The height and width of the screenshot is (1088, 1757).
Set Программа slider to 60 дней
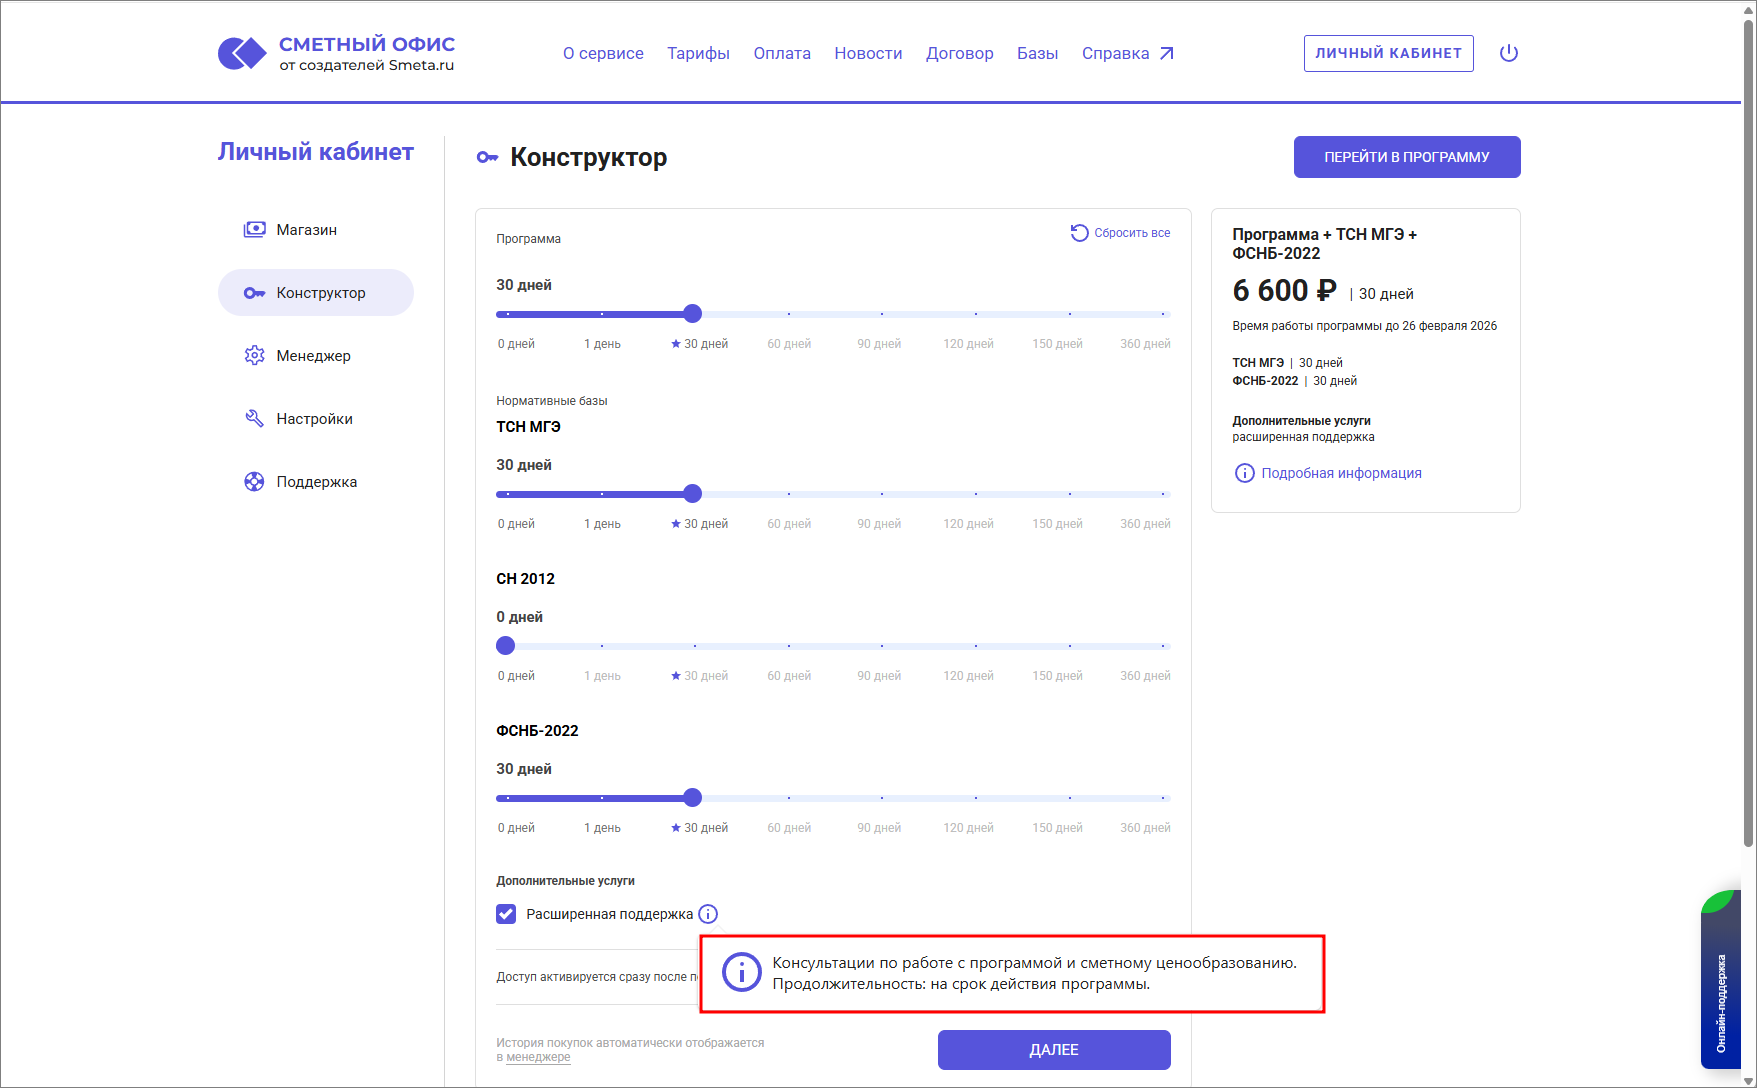(788, 314)
